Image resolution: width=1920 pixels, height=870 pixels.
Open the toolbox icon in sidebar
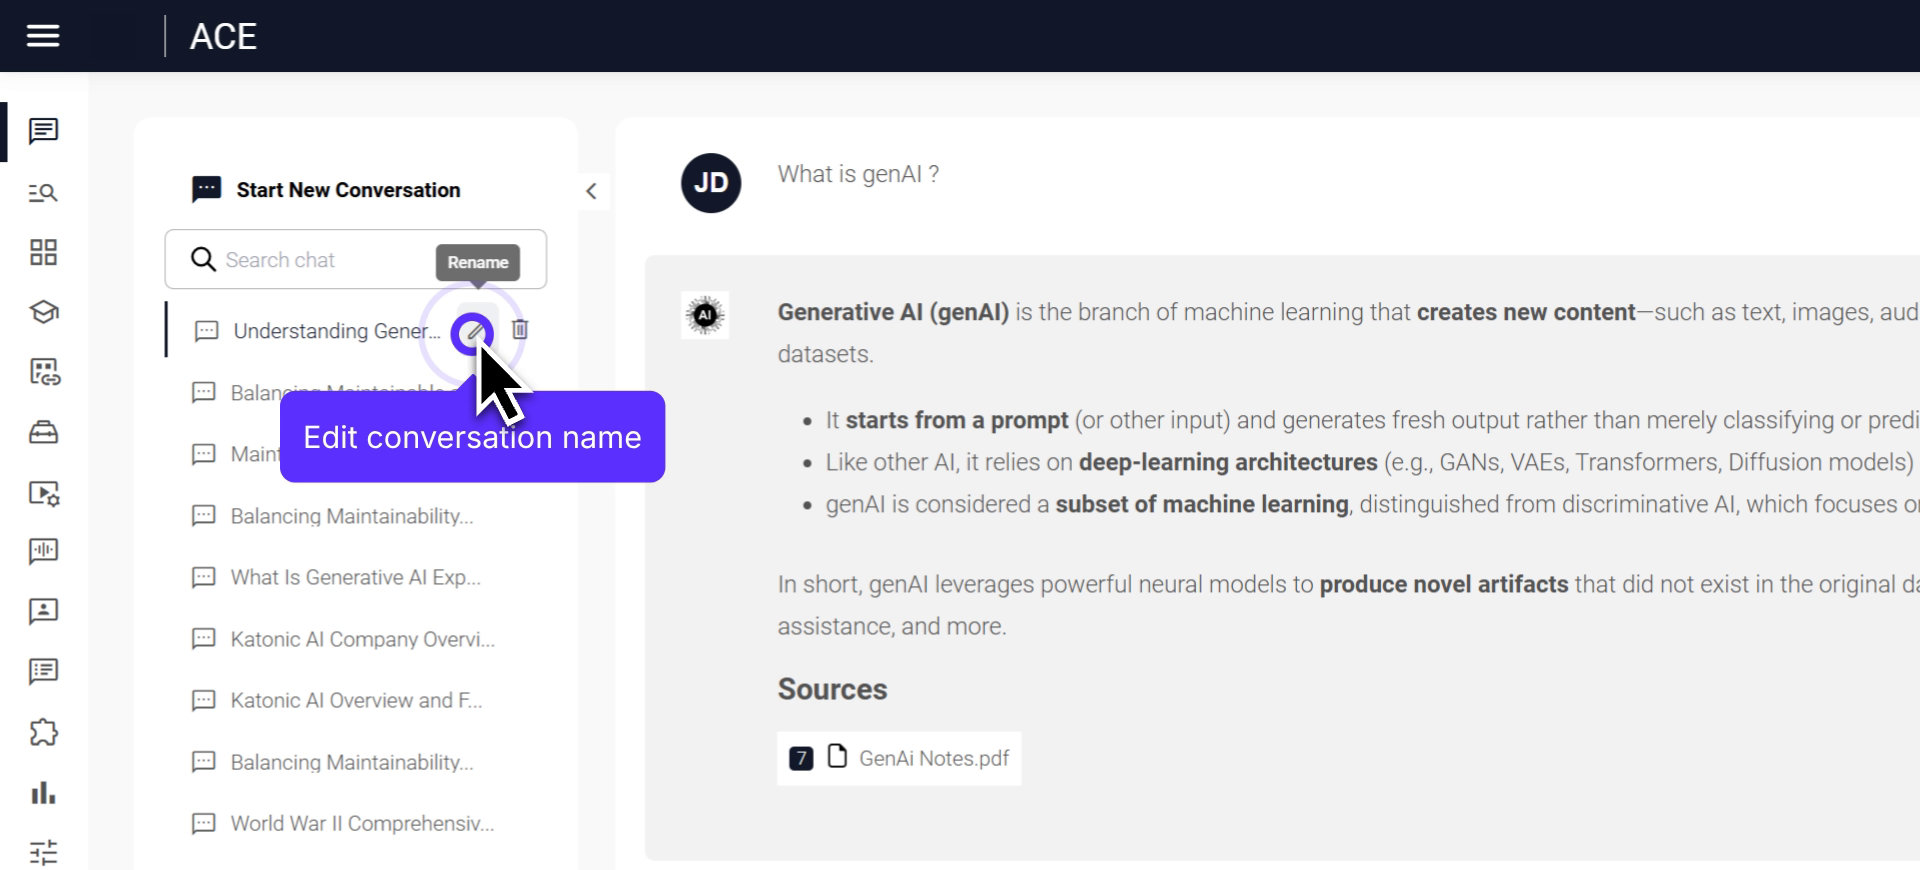43,432
